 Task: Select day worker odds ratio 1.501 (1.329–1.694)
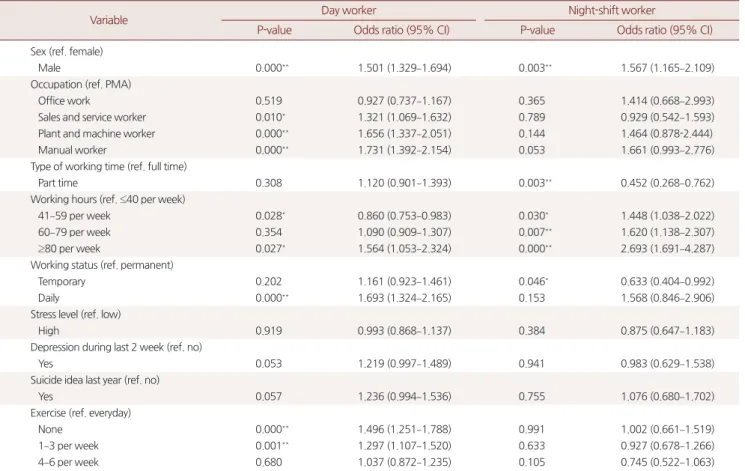pos(404,68)
